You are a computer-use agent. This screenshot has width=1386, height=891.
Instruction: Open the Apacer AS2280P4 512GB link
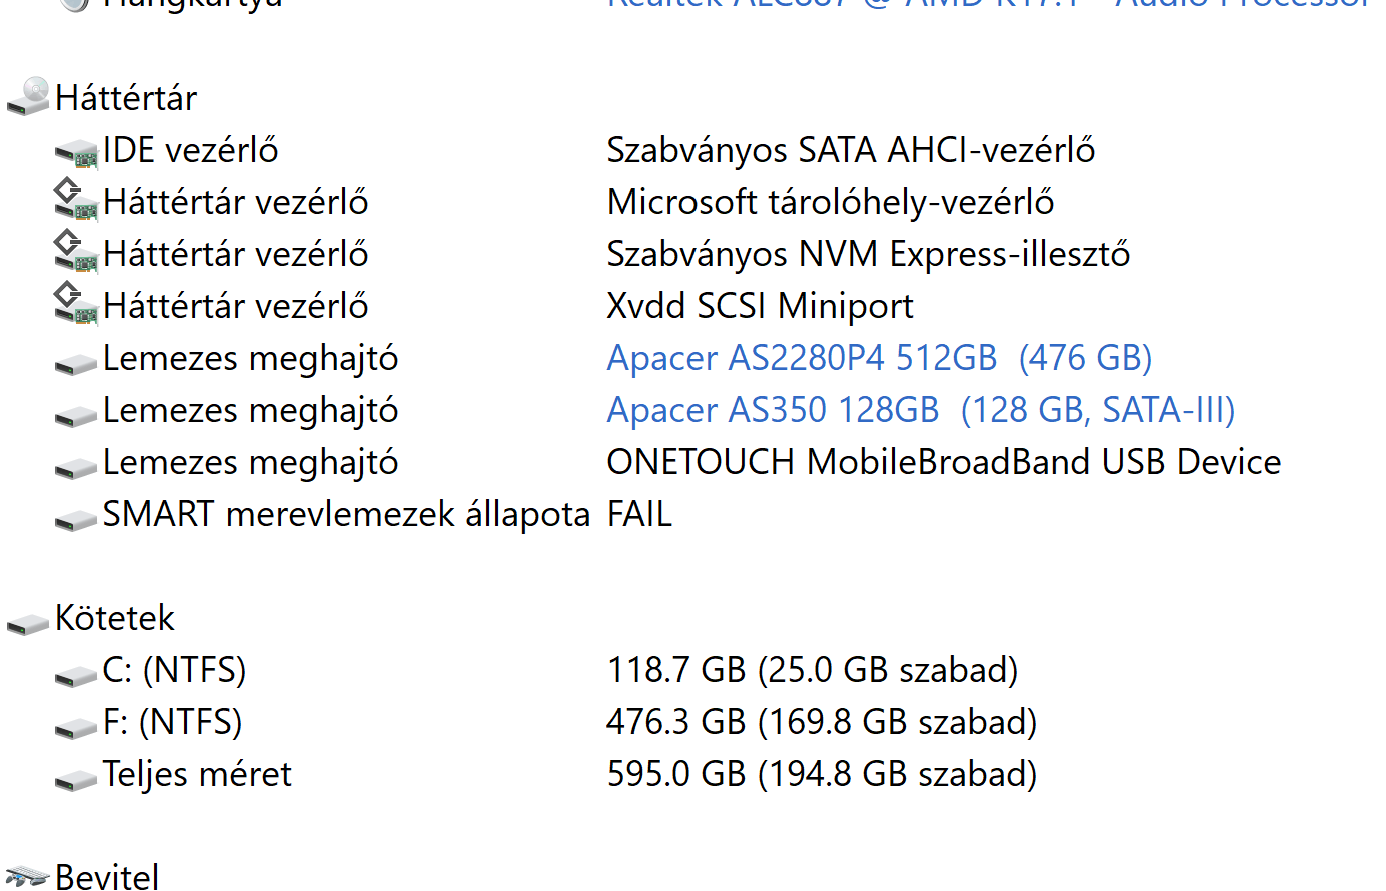(879, 358)
